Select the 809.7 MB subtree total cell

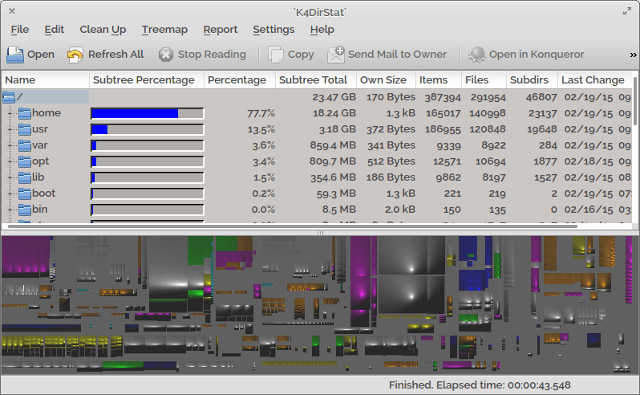(x=333, y=162)
